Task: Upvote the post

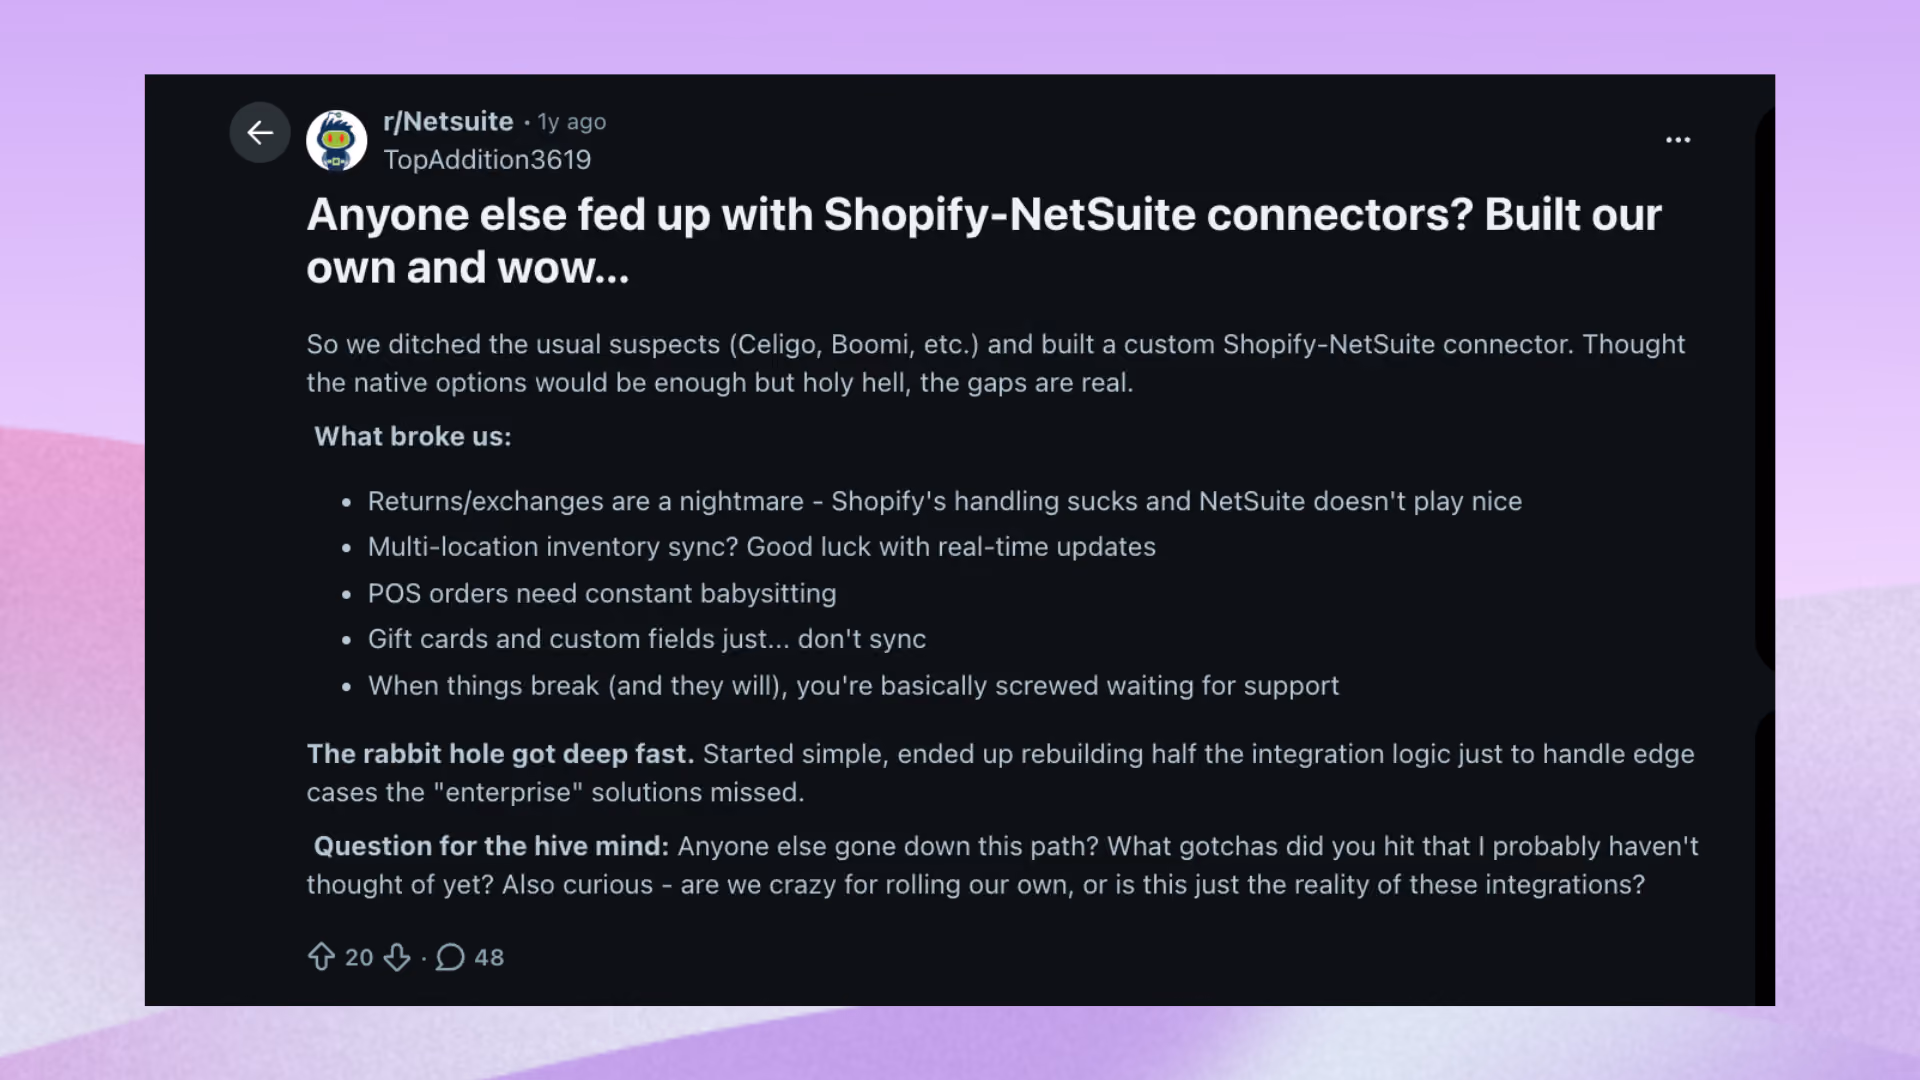Action: pyautogui.click(x=321, y=957)
